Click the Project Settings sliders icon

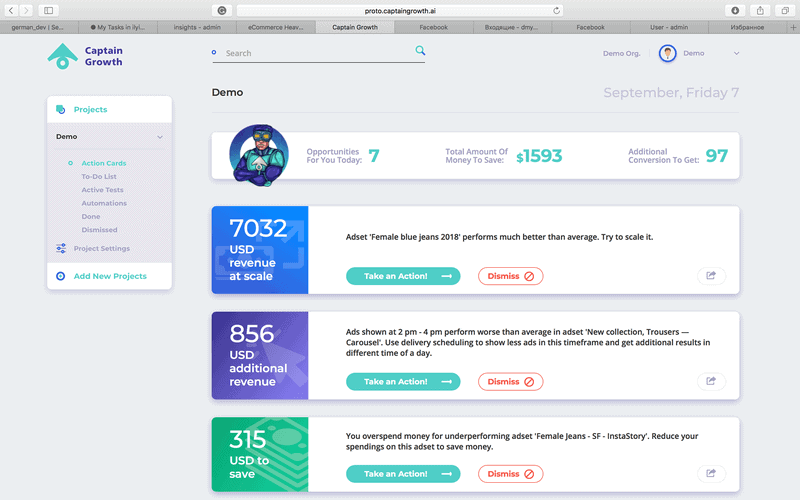point(61,248)
